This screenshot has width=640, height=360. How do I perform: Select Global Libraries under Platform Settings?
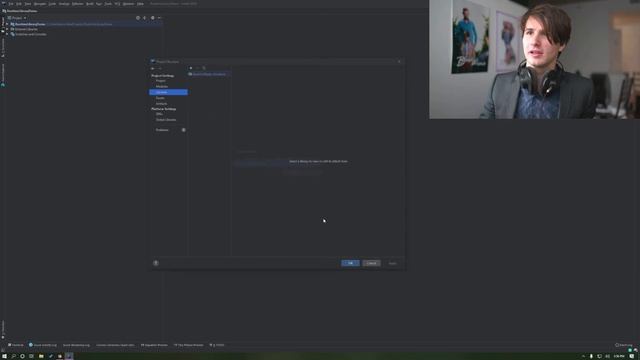tap(166, 120)
